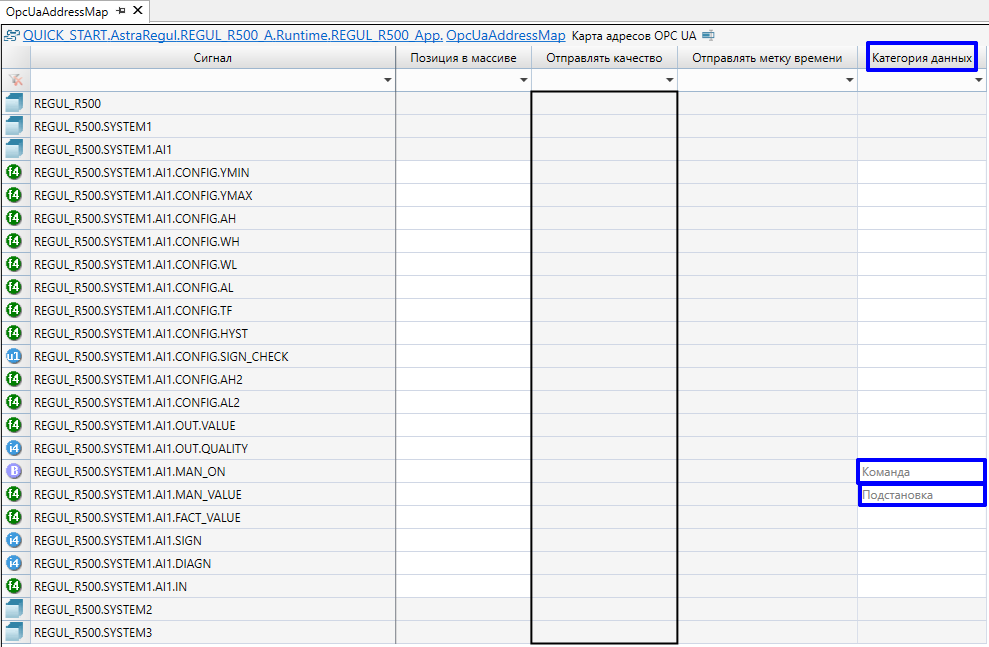The height and width of the screenshot is (647, 989).
Task: Expand the 'Категория данных' filter dropdown
Action: coord(979,81)
